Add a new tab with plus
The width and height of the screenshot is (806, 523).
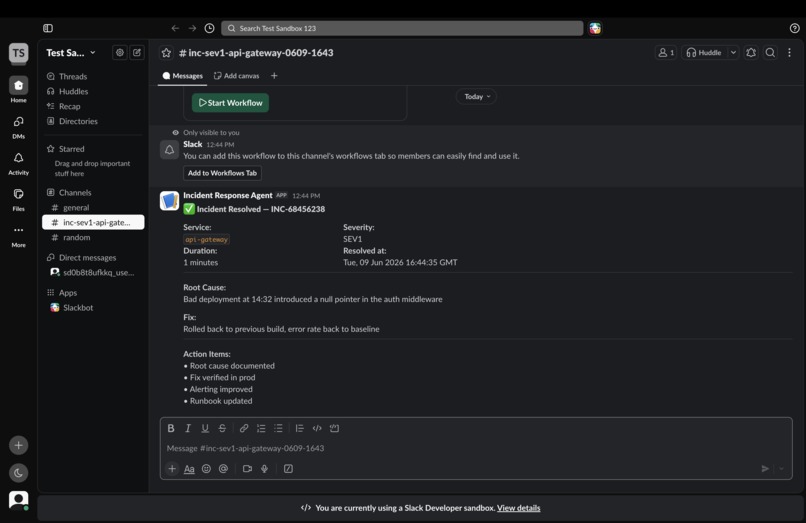[274, 76]
